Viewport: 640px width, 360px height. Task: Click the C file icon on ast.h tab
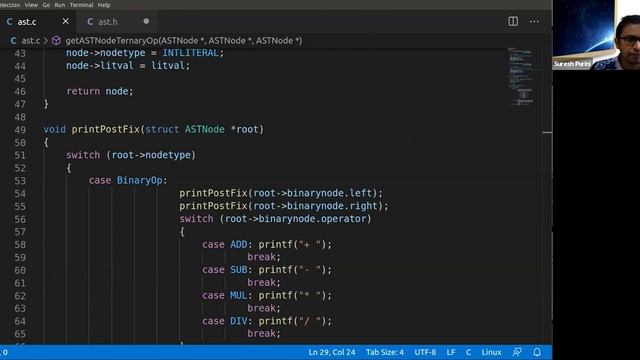tap(90, 22)
